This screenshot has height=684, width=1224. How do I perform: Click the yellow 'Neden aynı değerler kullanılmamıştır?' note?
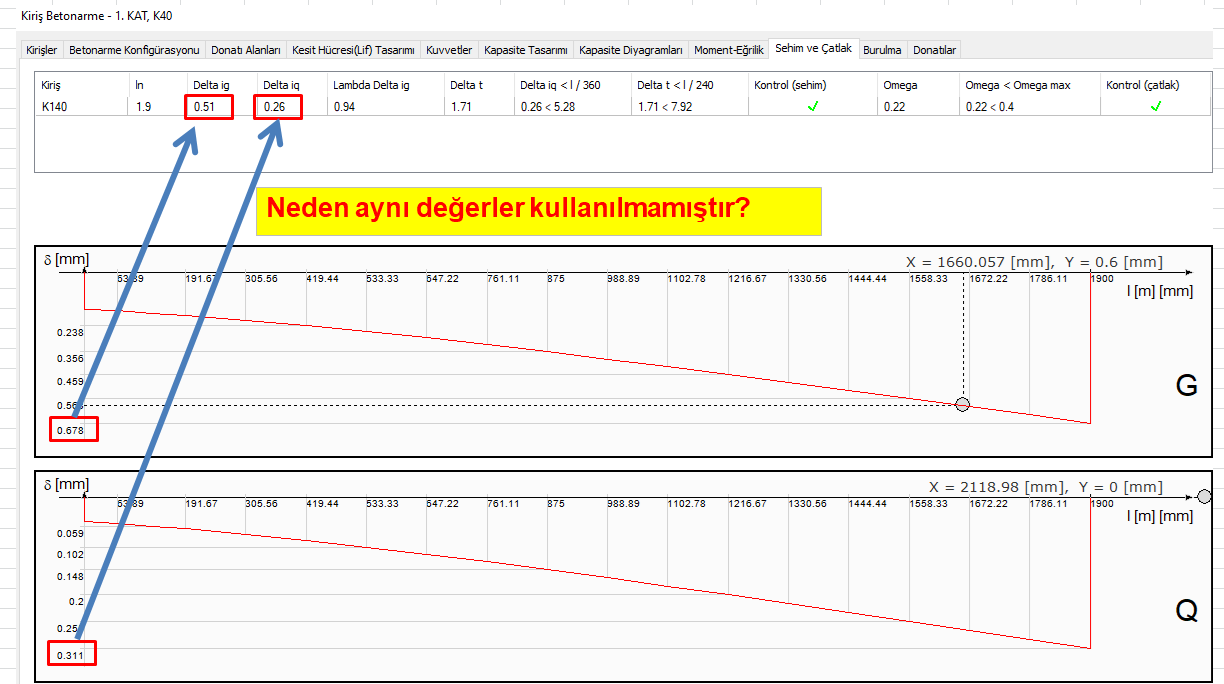click(538, 211)
